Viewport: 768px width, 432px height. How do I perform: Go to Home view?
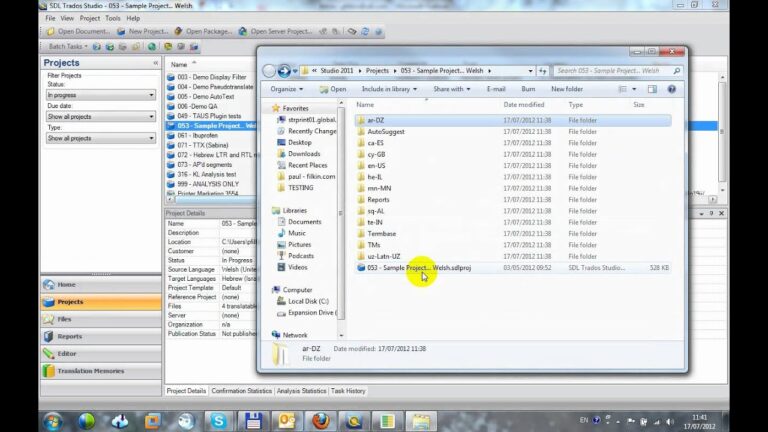tap(100, 285)
